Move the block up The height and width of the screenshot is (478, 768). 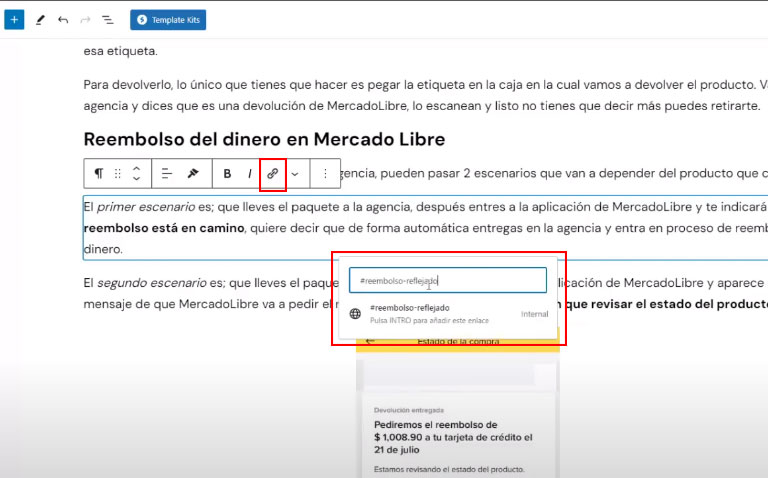point(137,168)
